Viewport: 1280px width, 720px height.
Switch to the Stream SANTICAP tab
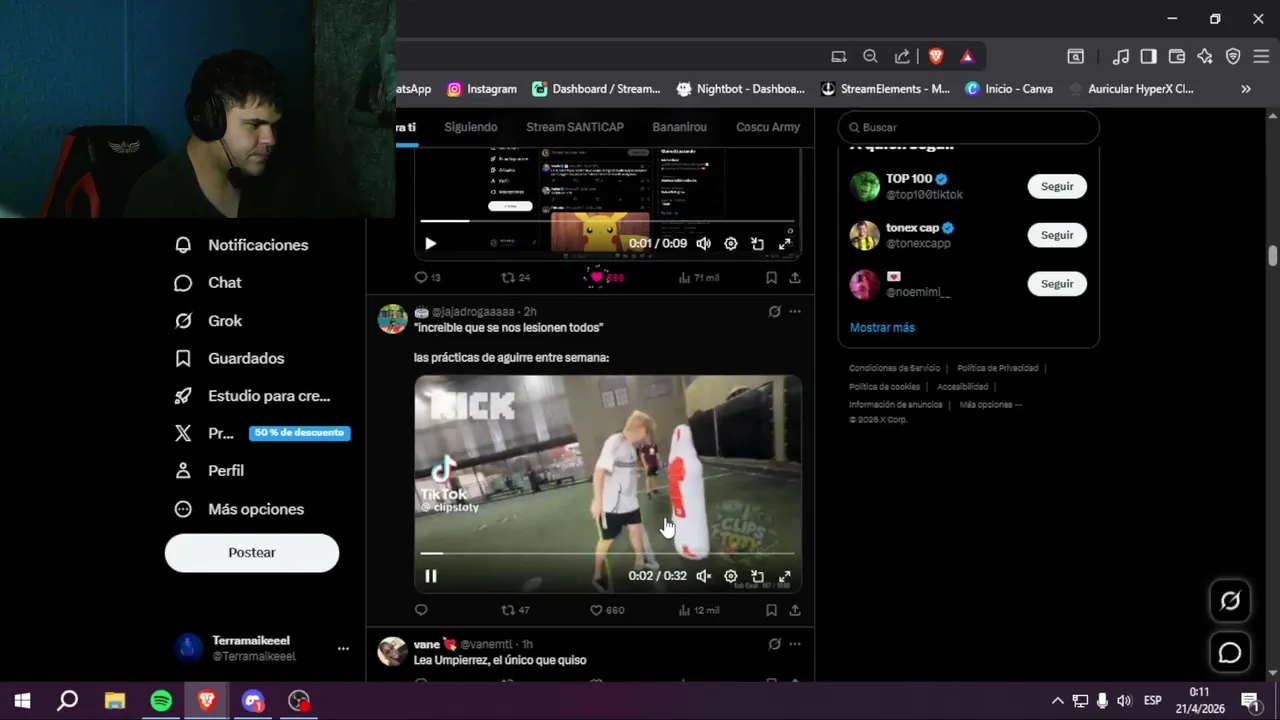575,127
